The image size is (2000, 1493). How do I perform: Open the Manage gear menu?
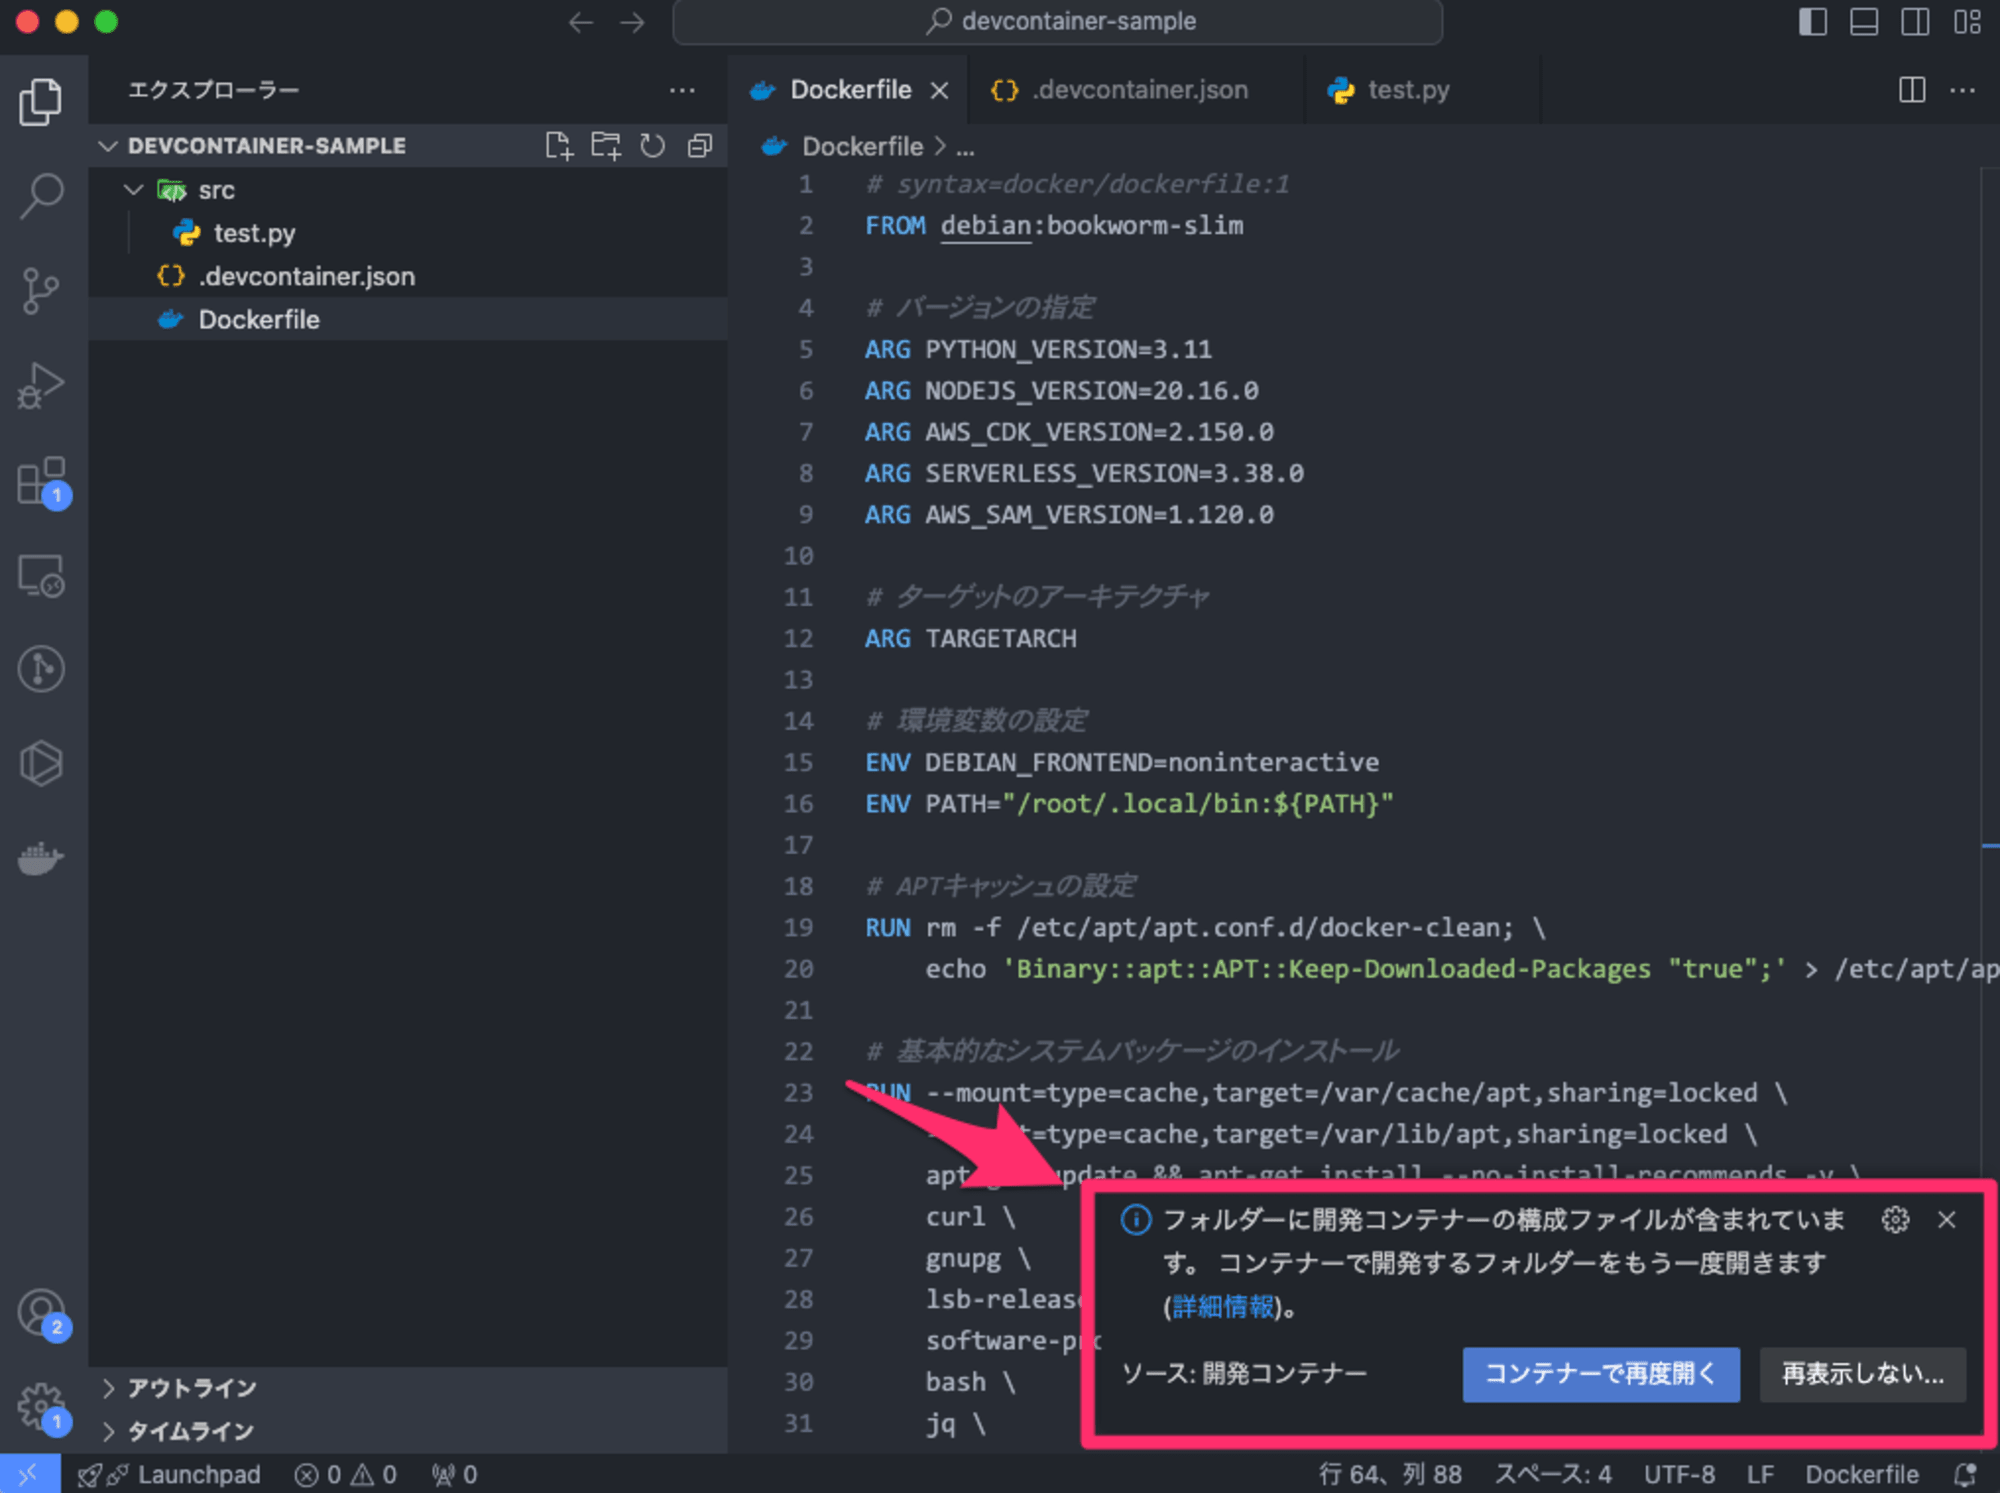[x=41, y=1407]
